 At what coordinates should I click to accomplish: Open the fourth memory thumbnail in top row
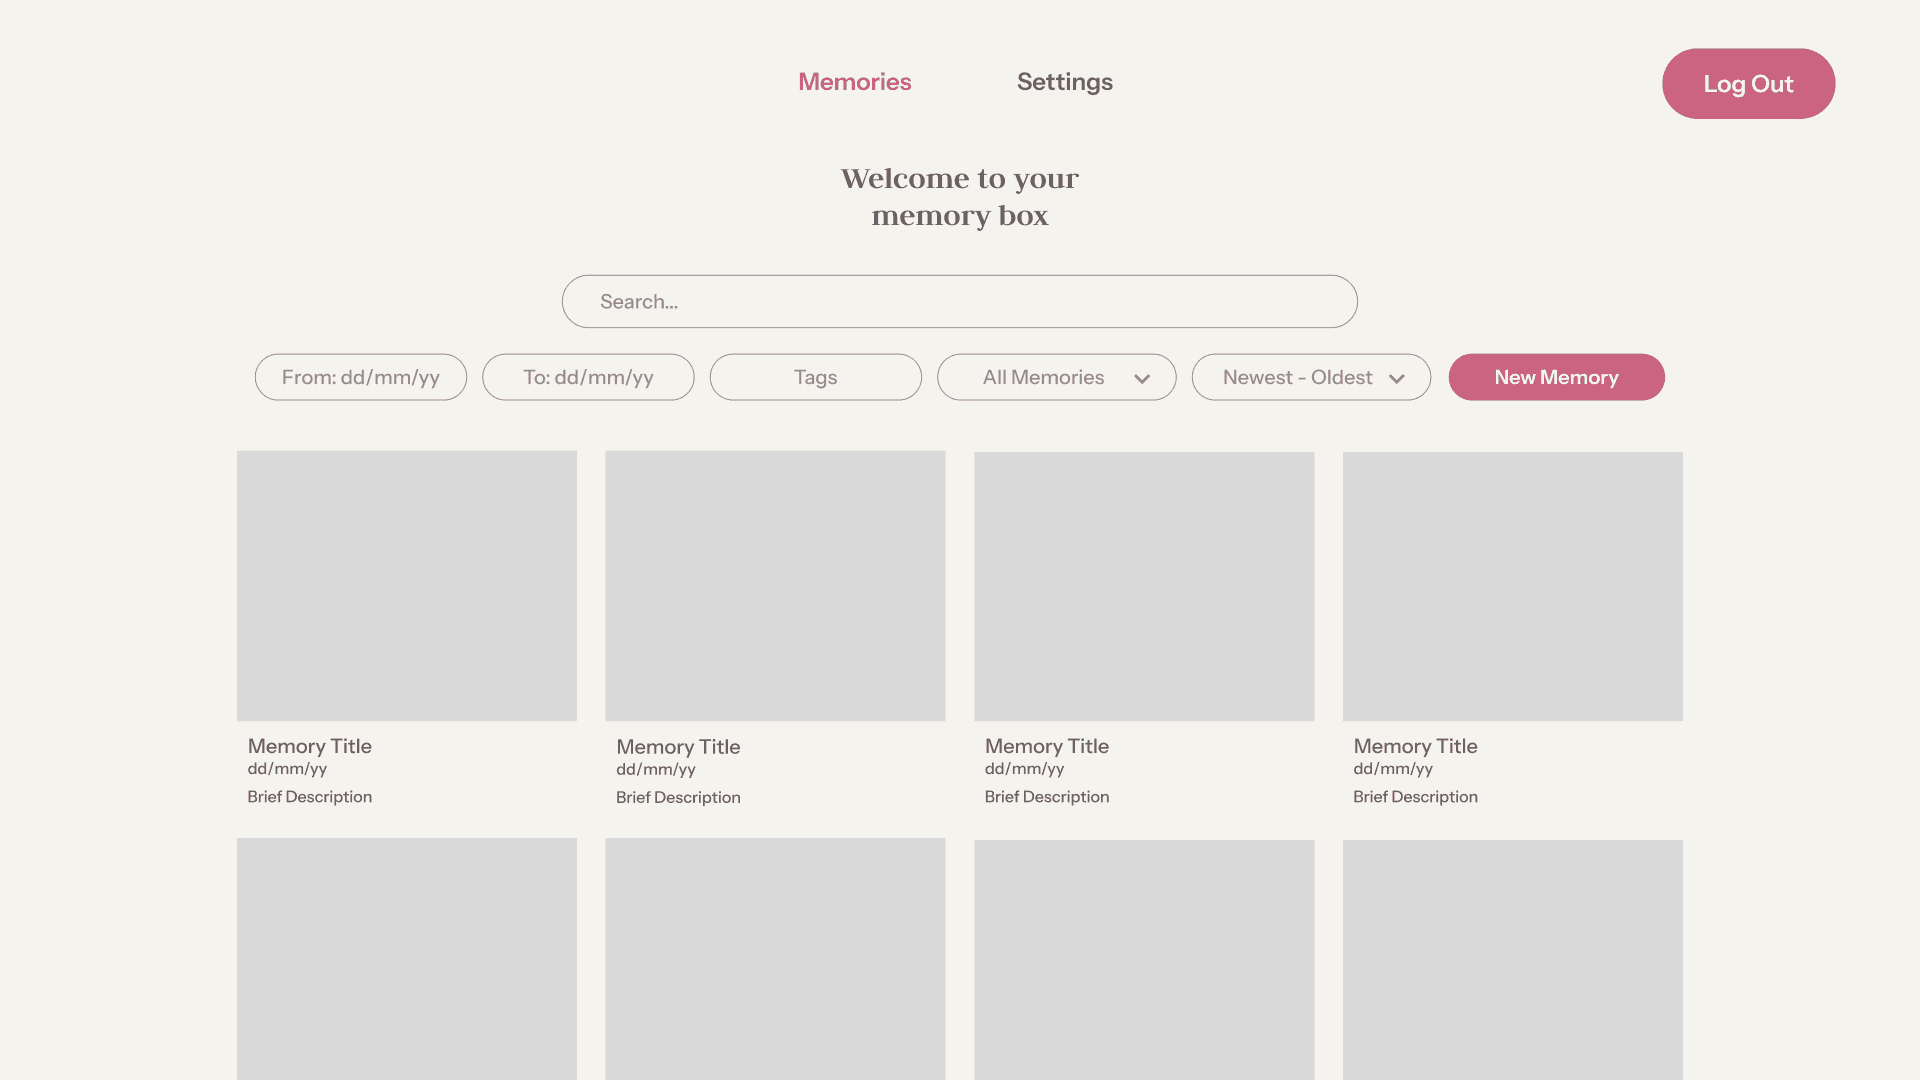(x=1512, y=586)
